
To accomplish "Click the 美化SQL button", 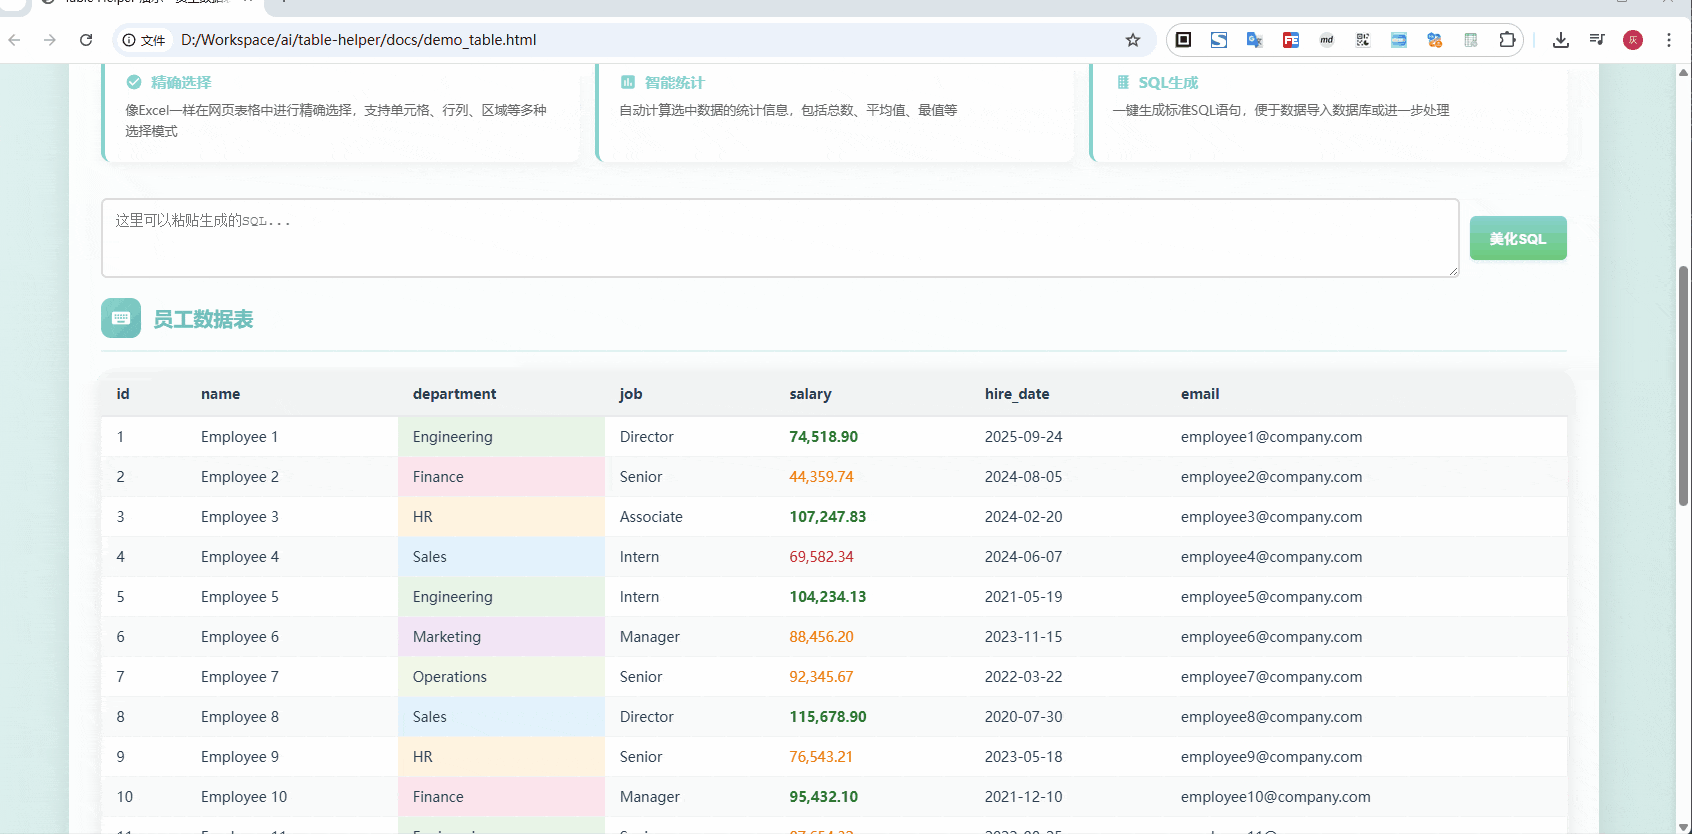I will pyautogui.click(x=1517, y=238).
